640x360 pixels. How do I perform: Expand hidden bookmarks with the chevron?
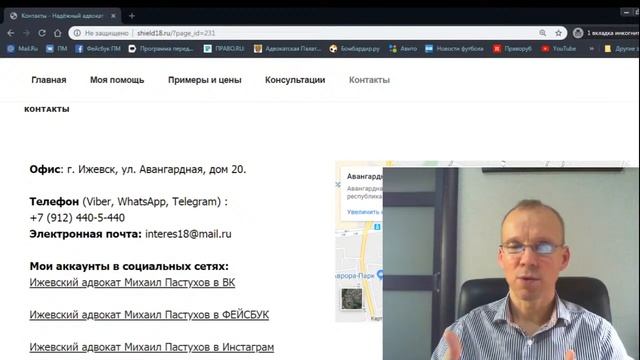click(591, 49)
